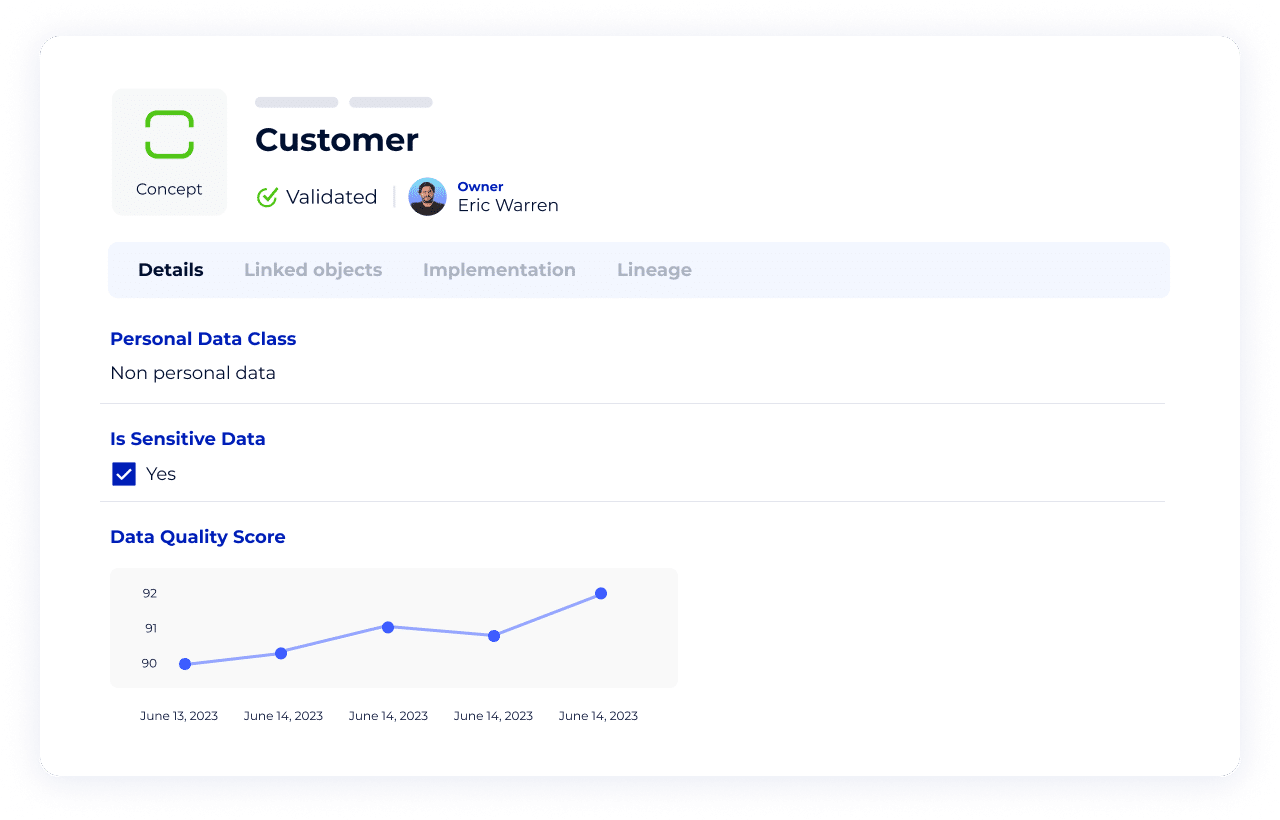Click the third data point on the chart

[388, 627]
